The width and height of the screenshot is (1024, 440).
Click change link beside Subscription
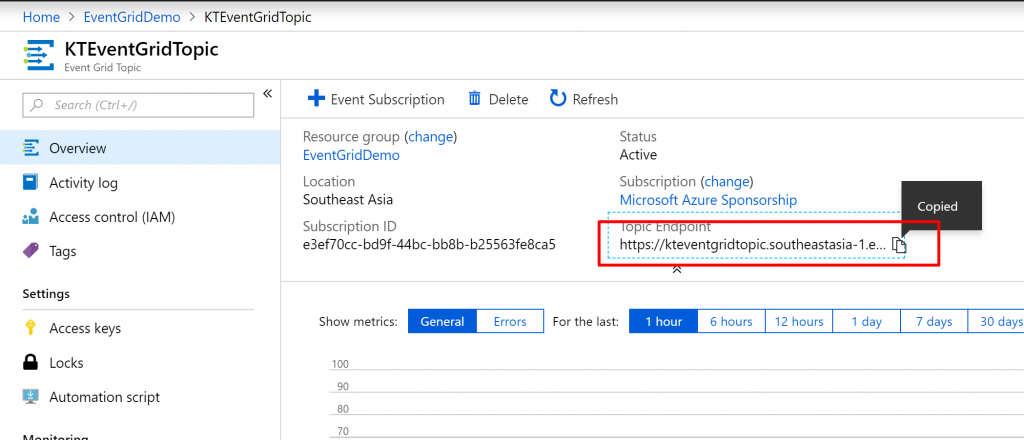point(727,181)
